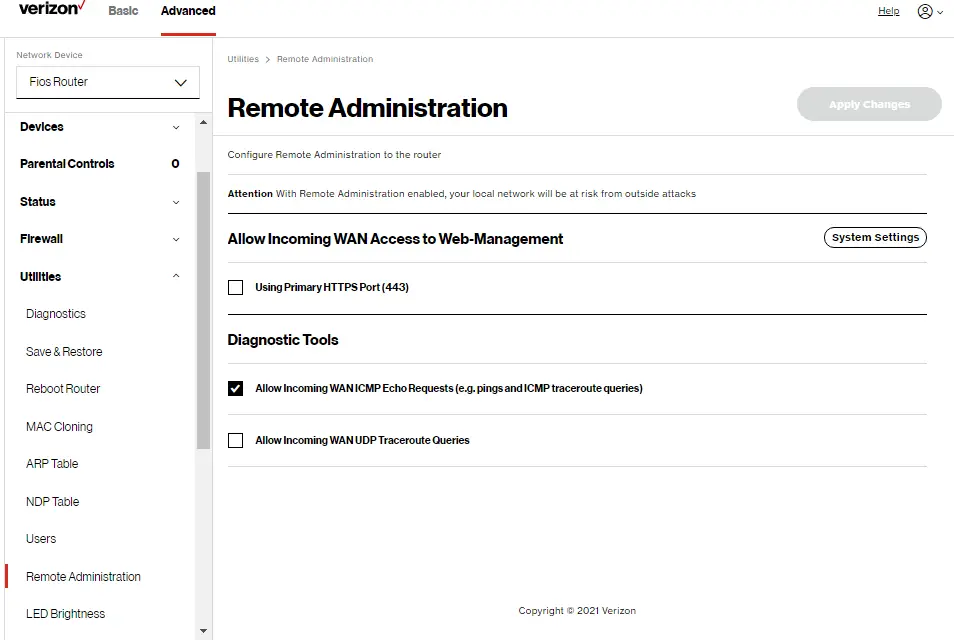Open the Fios Router device dropdown
This screenshot has height=640, width=954.
coord(107,82)
